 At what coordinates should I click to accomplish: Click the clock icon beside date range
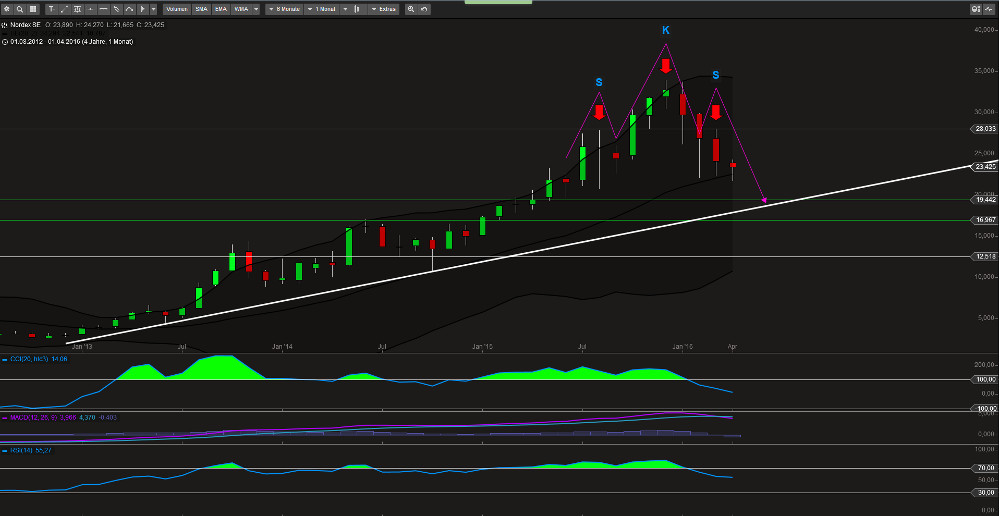[4, 41]
